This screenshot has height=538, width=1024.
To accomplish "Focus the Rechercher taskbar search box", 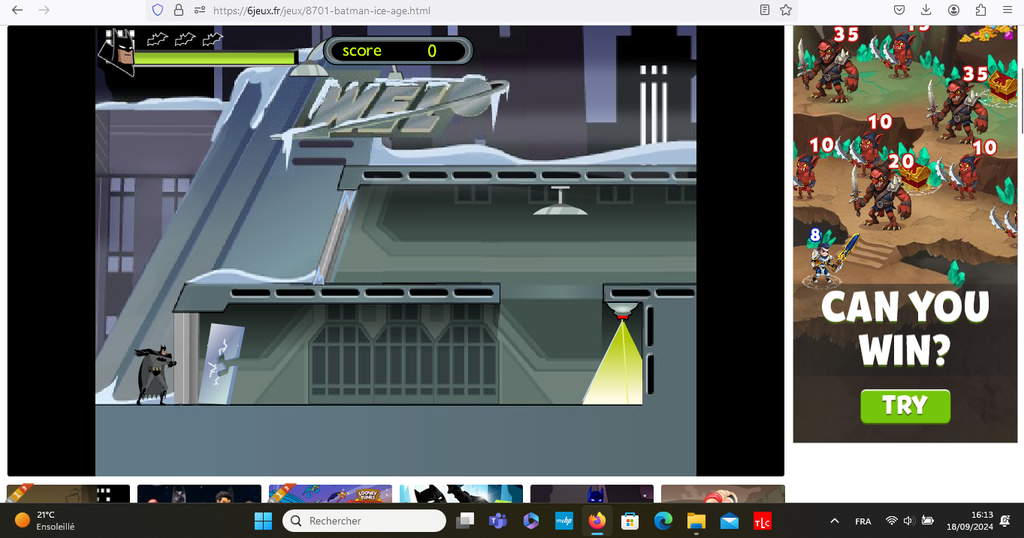I will [364, 520].
